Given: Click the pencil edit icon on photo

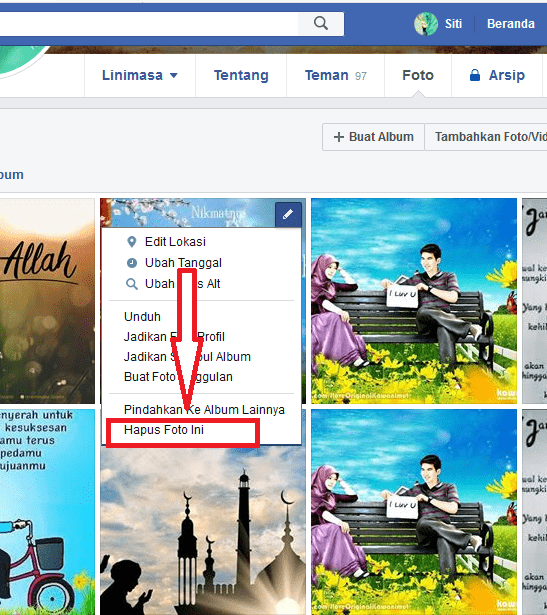Looking at the screenshot, I should [x=288, y=214].
